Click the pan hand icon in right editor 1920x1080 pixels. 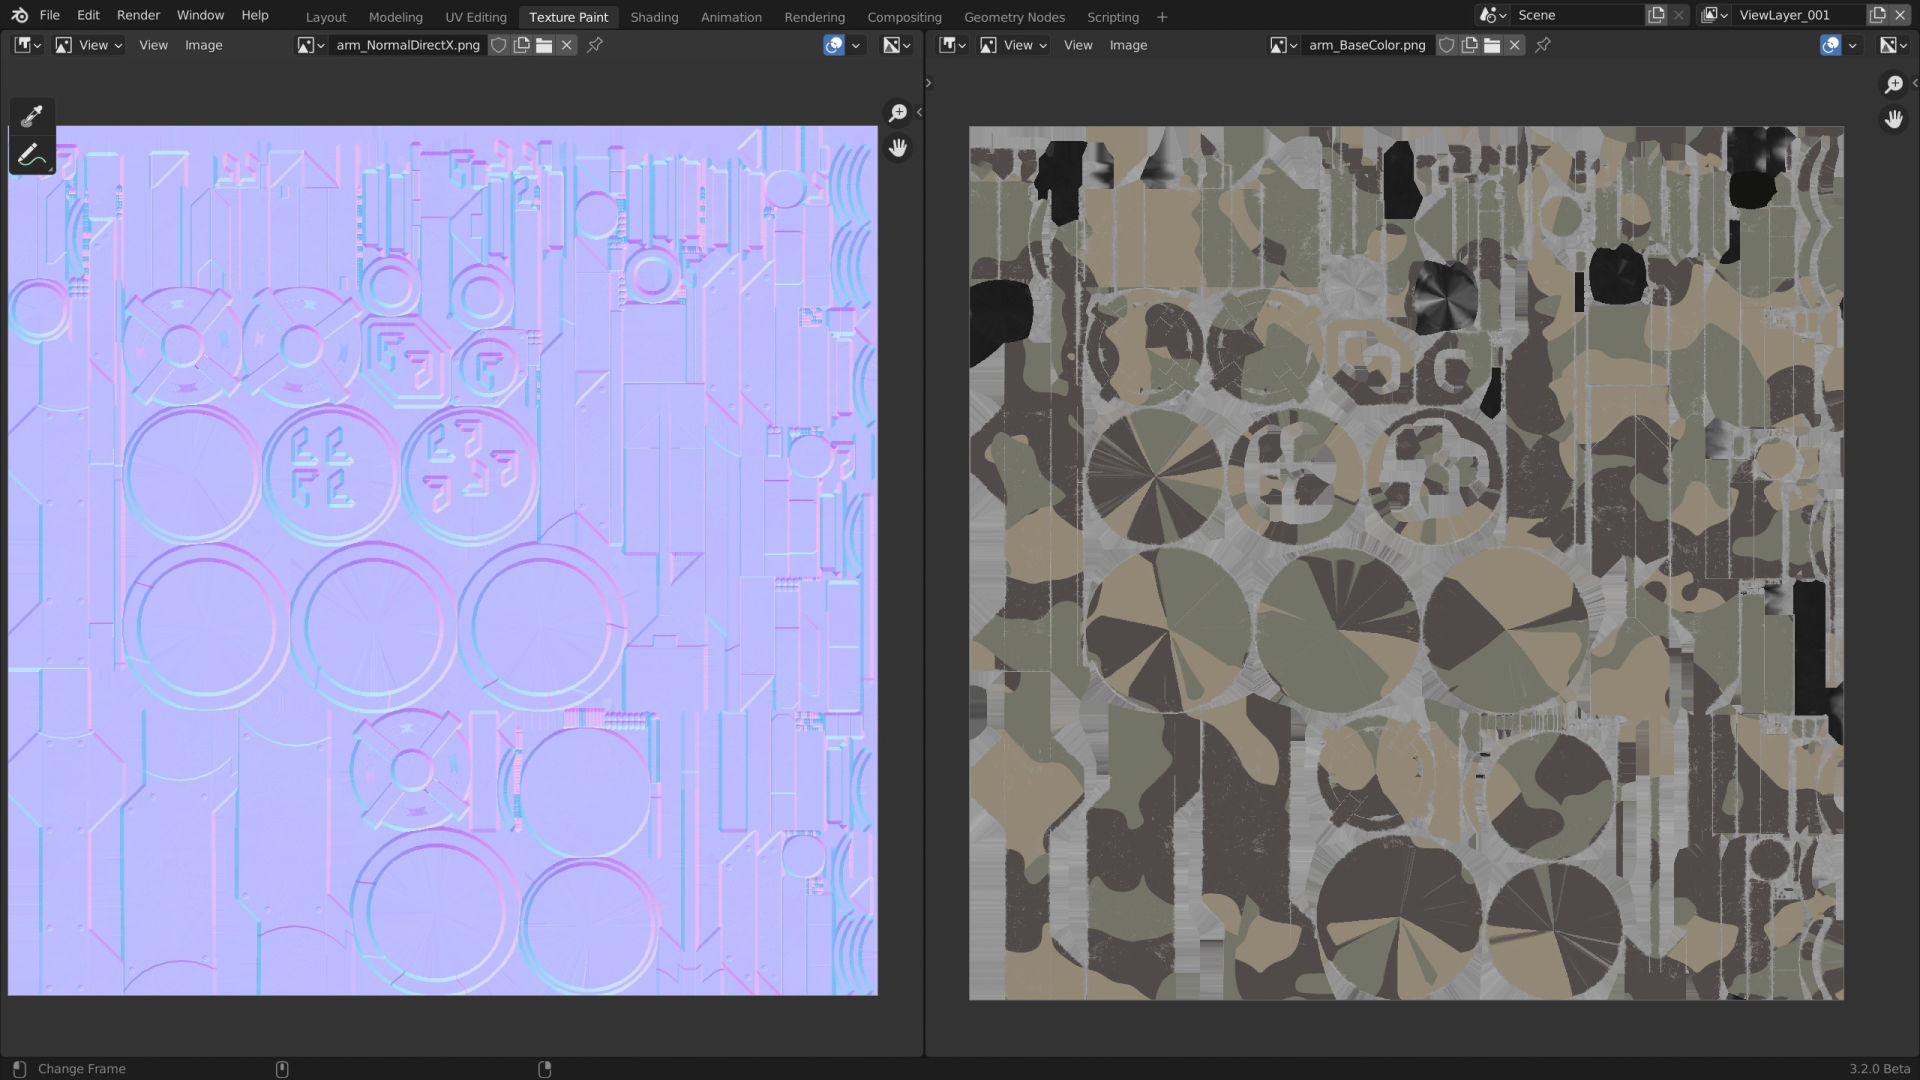(x=1893, y=120)
